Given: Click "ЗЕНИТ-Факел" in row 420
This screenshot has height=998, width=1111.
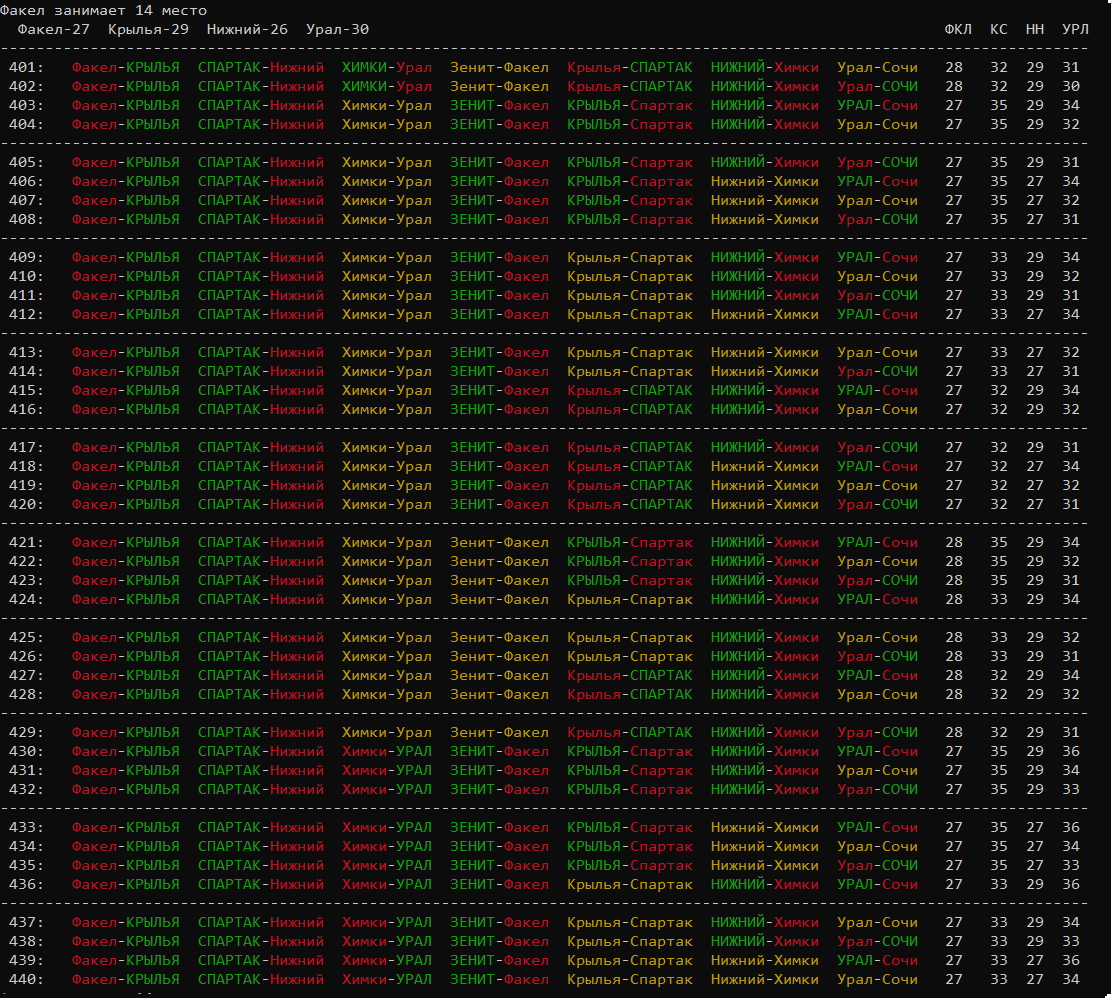Looking at the screenshot, I should pos(500,505).
